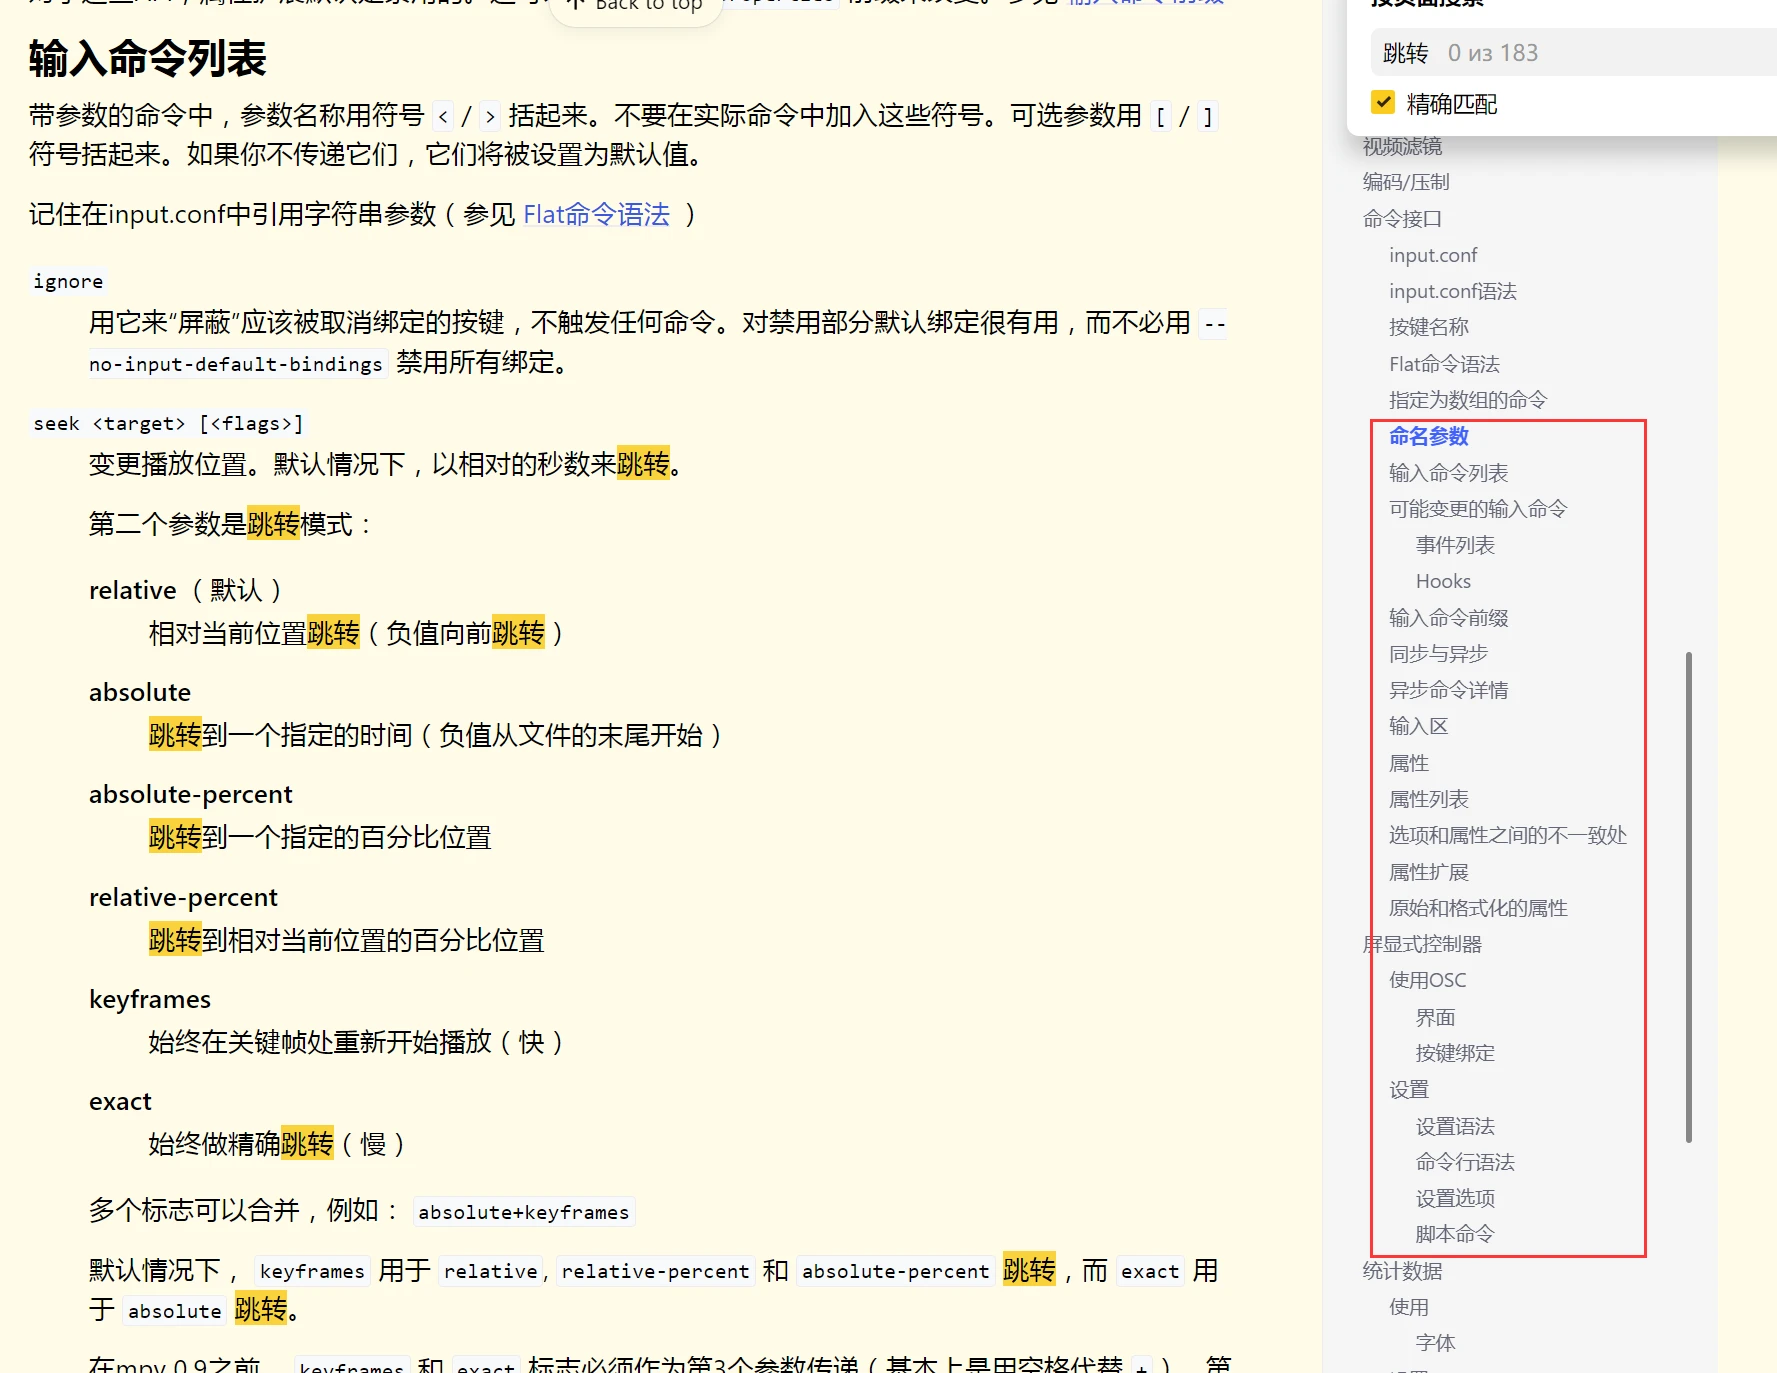Open 输入命令列表 in the navigation panel
Image resolution: width=1777 pixels, height=1373 pixels.
pyautogui.click(x=1448, y=472)
